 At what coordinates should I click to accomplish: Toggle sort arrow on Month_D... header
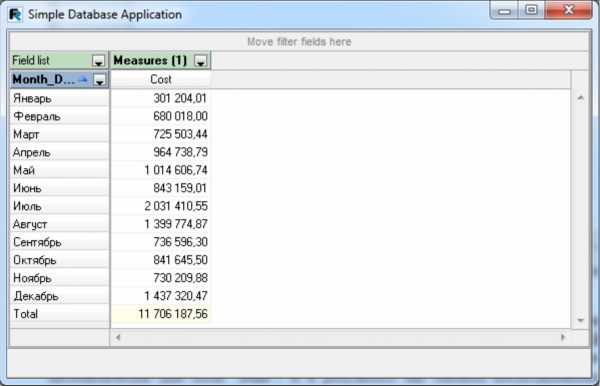tap(83, 79)
